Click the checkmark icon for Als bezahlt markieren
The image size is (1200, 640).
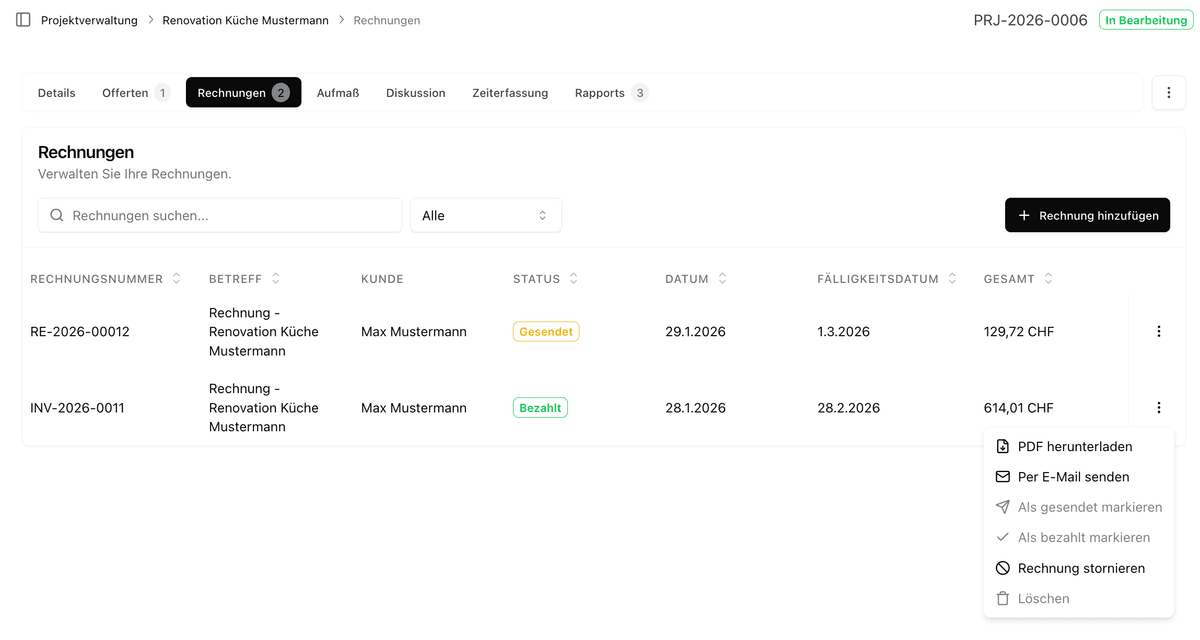coord(1002,537)
